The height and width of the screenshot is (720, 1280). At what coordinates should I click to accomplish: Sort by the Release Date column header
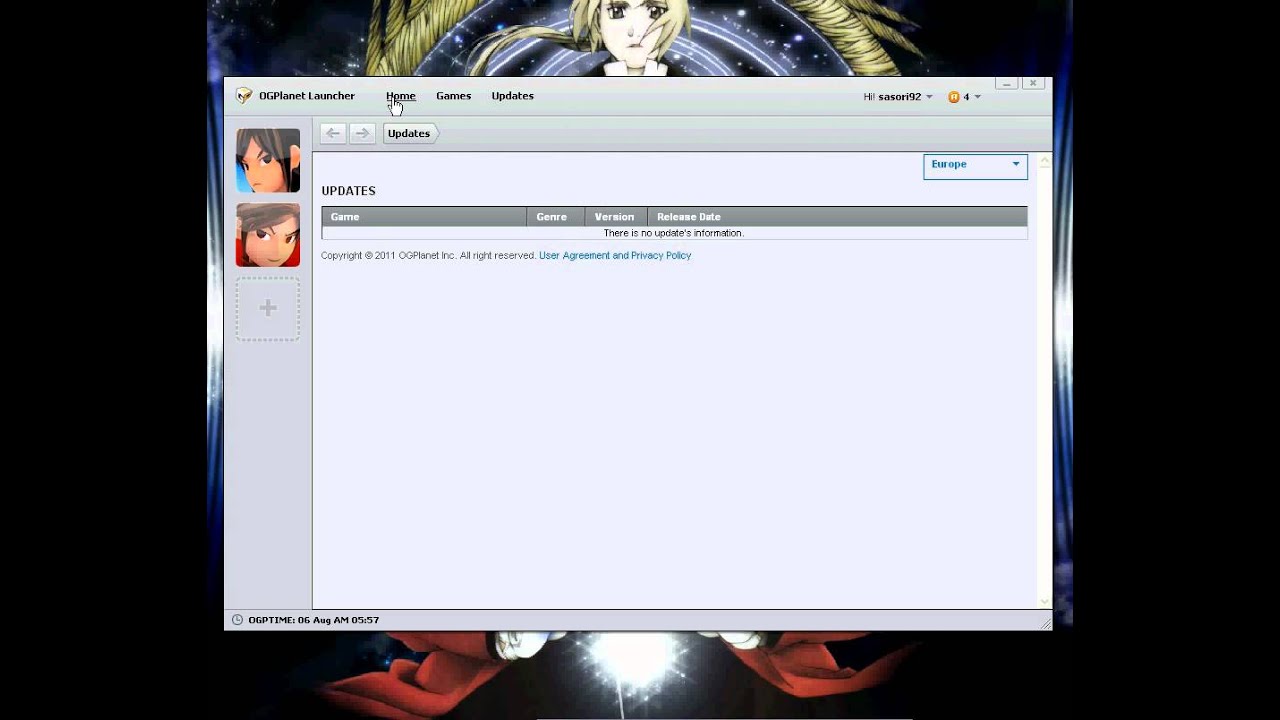[x=837, y=217]
